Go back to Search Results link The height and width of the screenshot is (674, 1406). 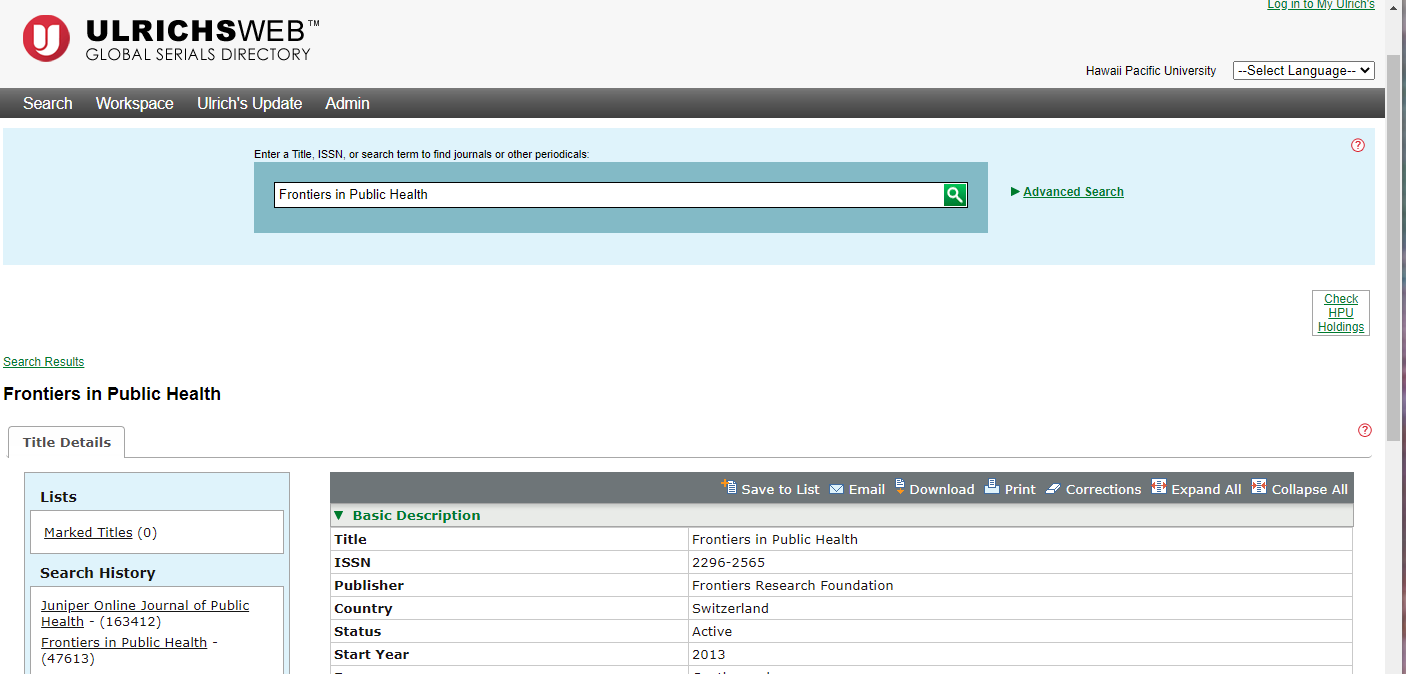click(x=44, y=362)
